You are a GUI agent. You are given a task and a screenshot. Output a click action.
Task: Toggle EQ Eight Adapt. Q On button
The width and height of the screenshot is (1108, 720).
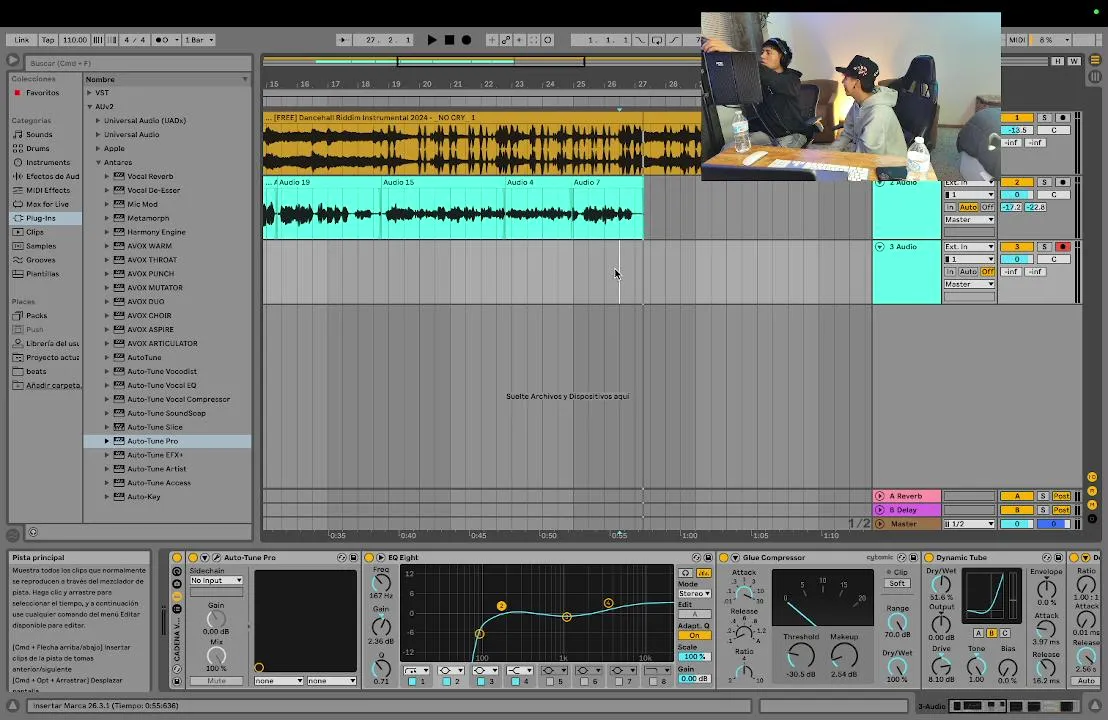pyautogui.click(x=694, y=635)
